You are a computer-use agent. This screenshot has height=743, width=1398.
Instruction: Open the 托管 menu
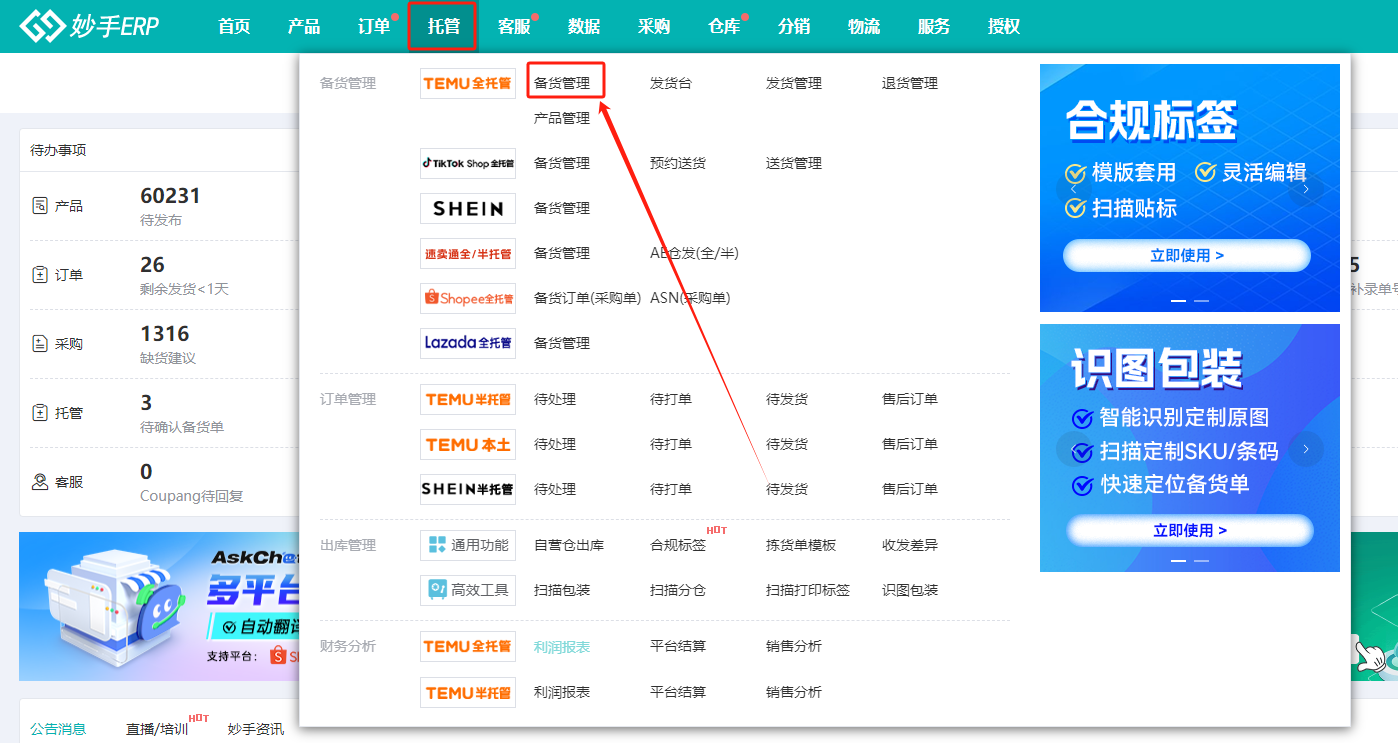(x=444, y=26)
